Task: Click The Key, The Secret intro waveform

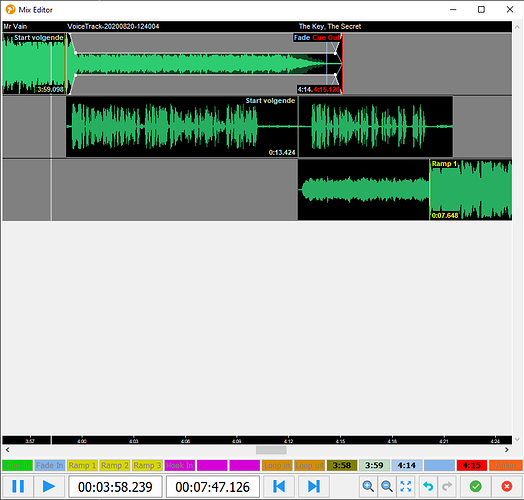Action: 364,189
